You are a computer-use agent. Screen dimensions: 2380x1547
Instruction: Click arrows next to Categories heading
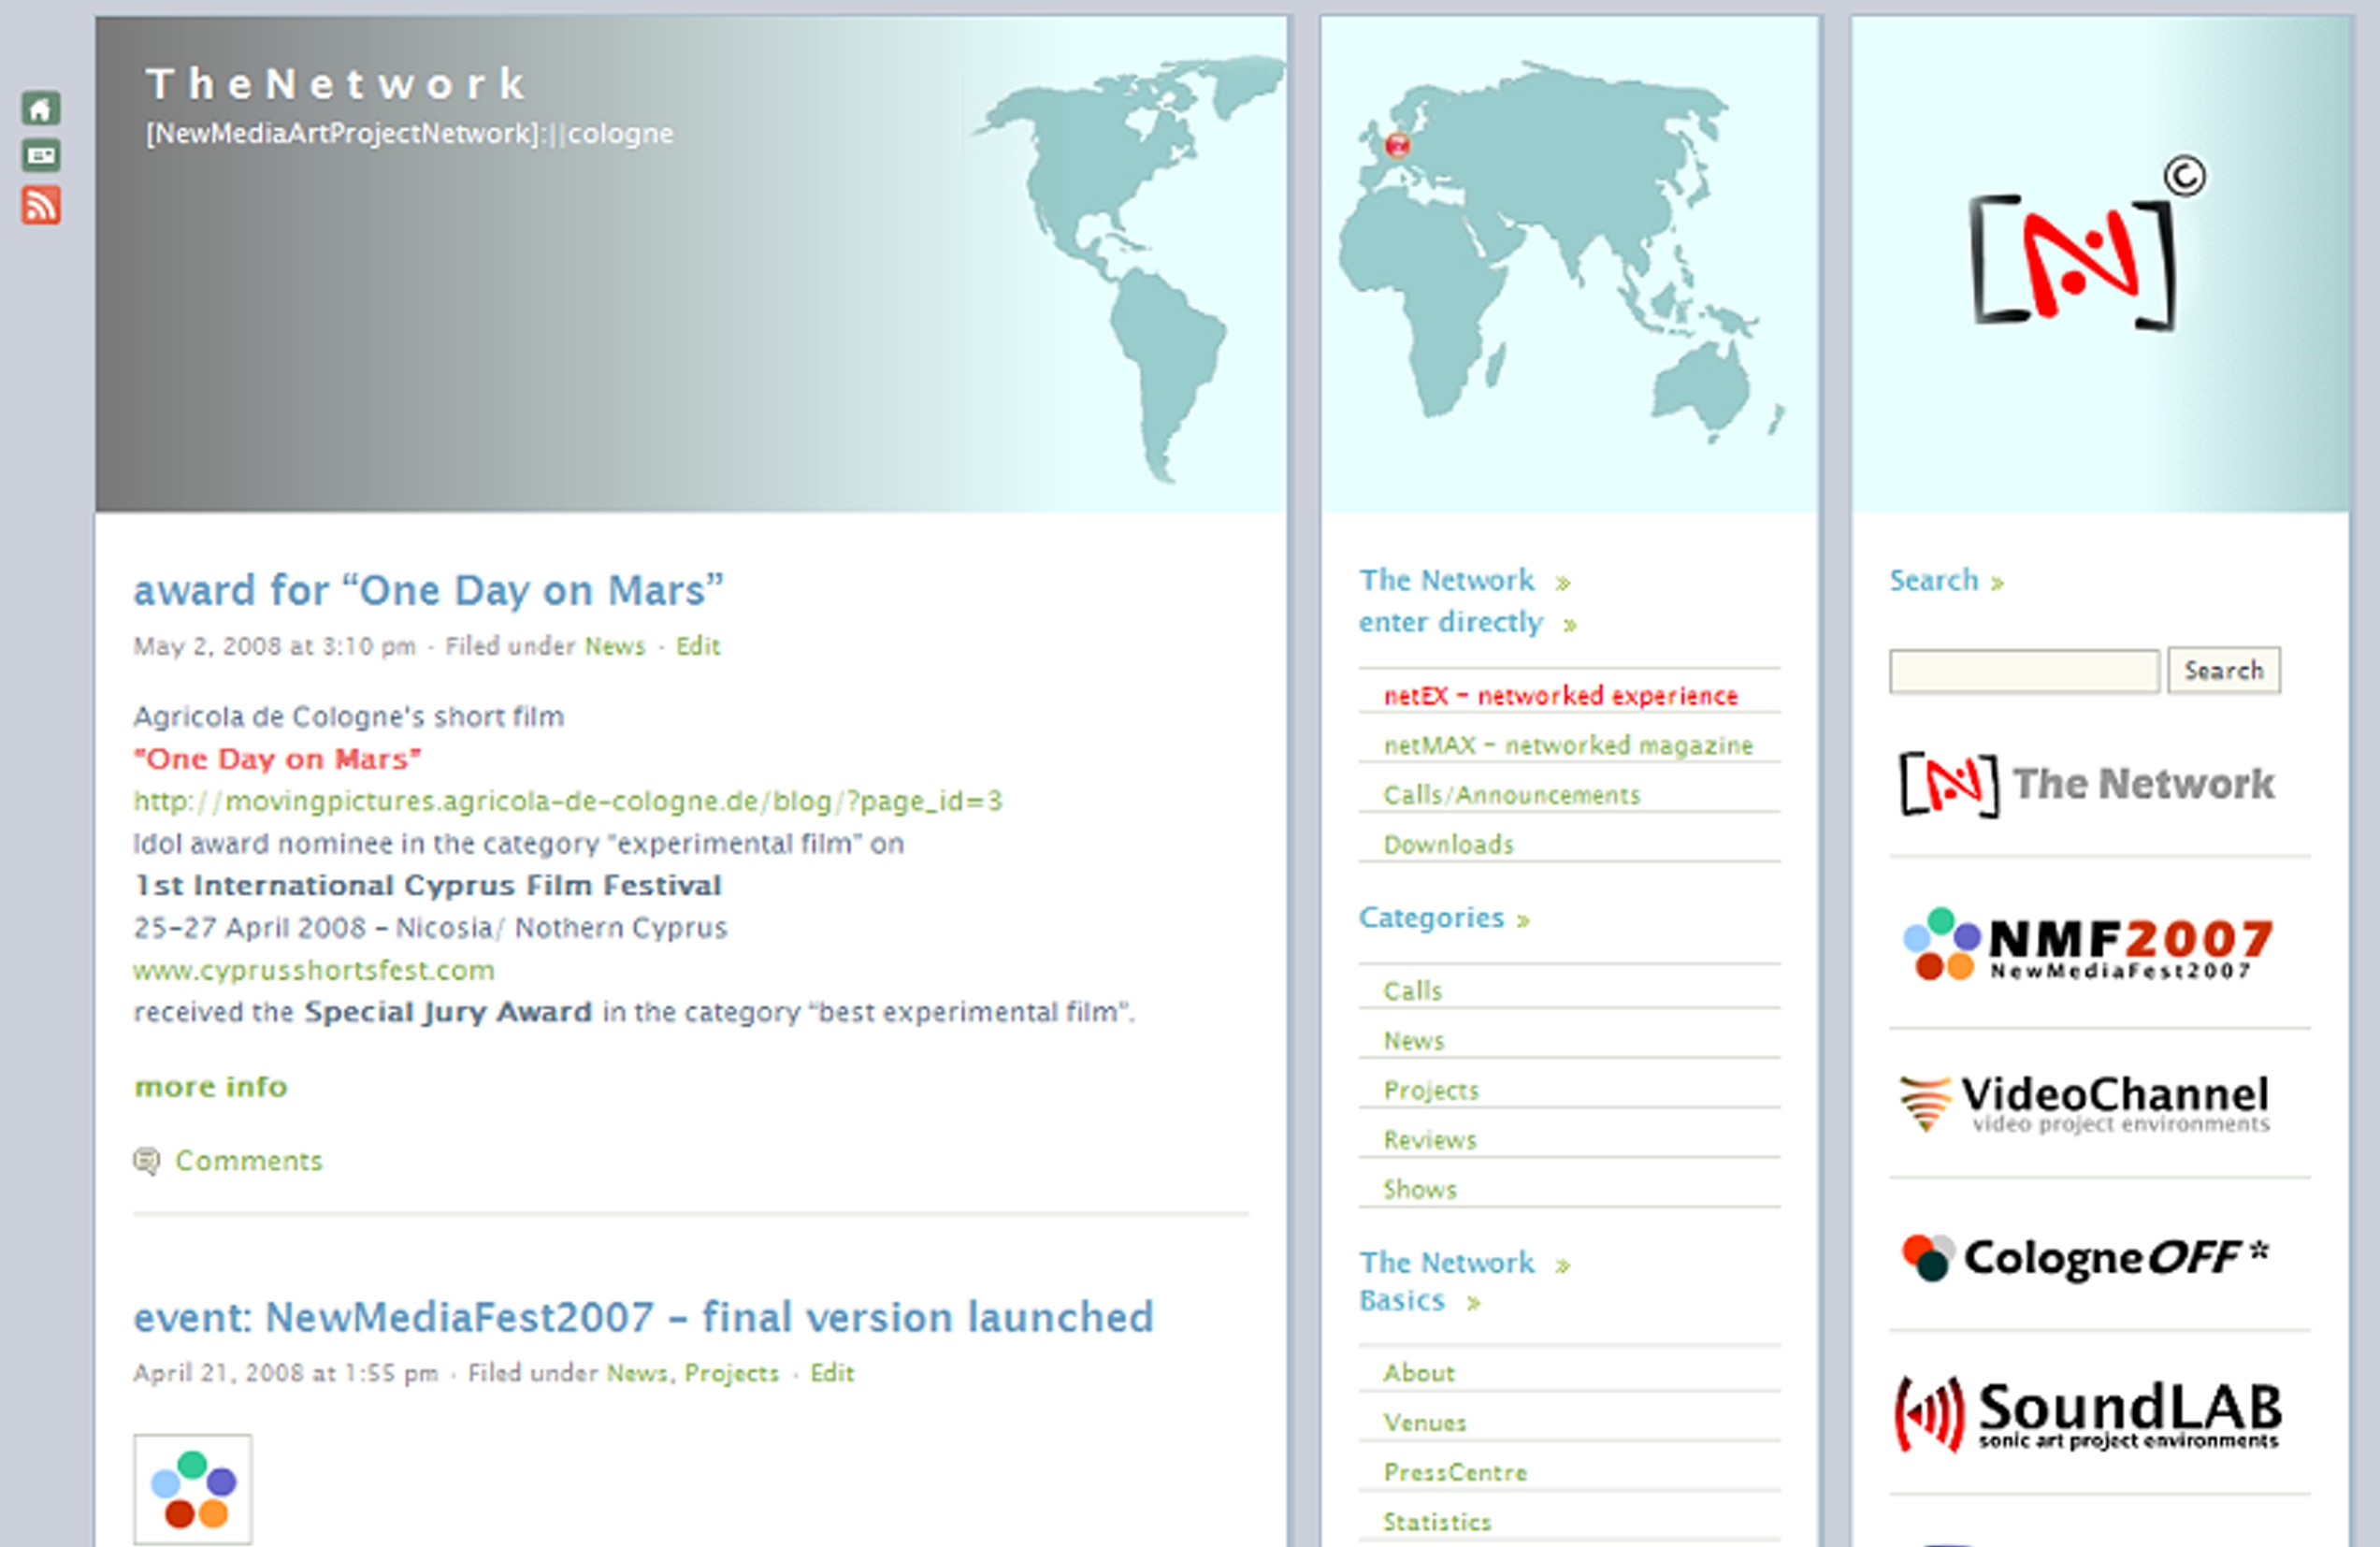click(x=1523, y=921)
